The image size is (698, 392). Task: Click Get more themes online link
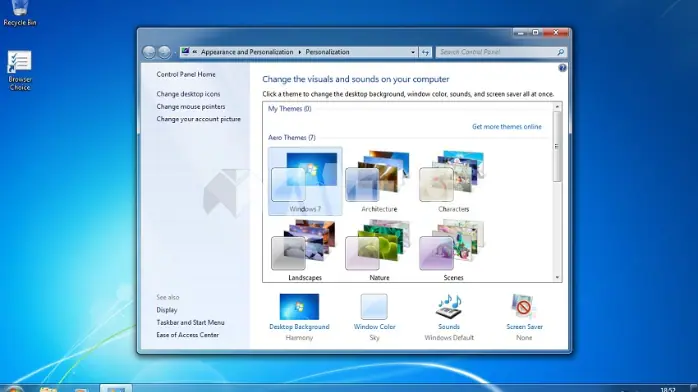pos(507,127)
